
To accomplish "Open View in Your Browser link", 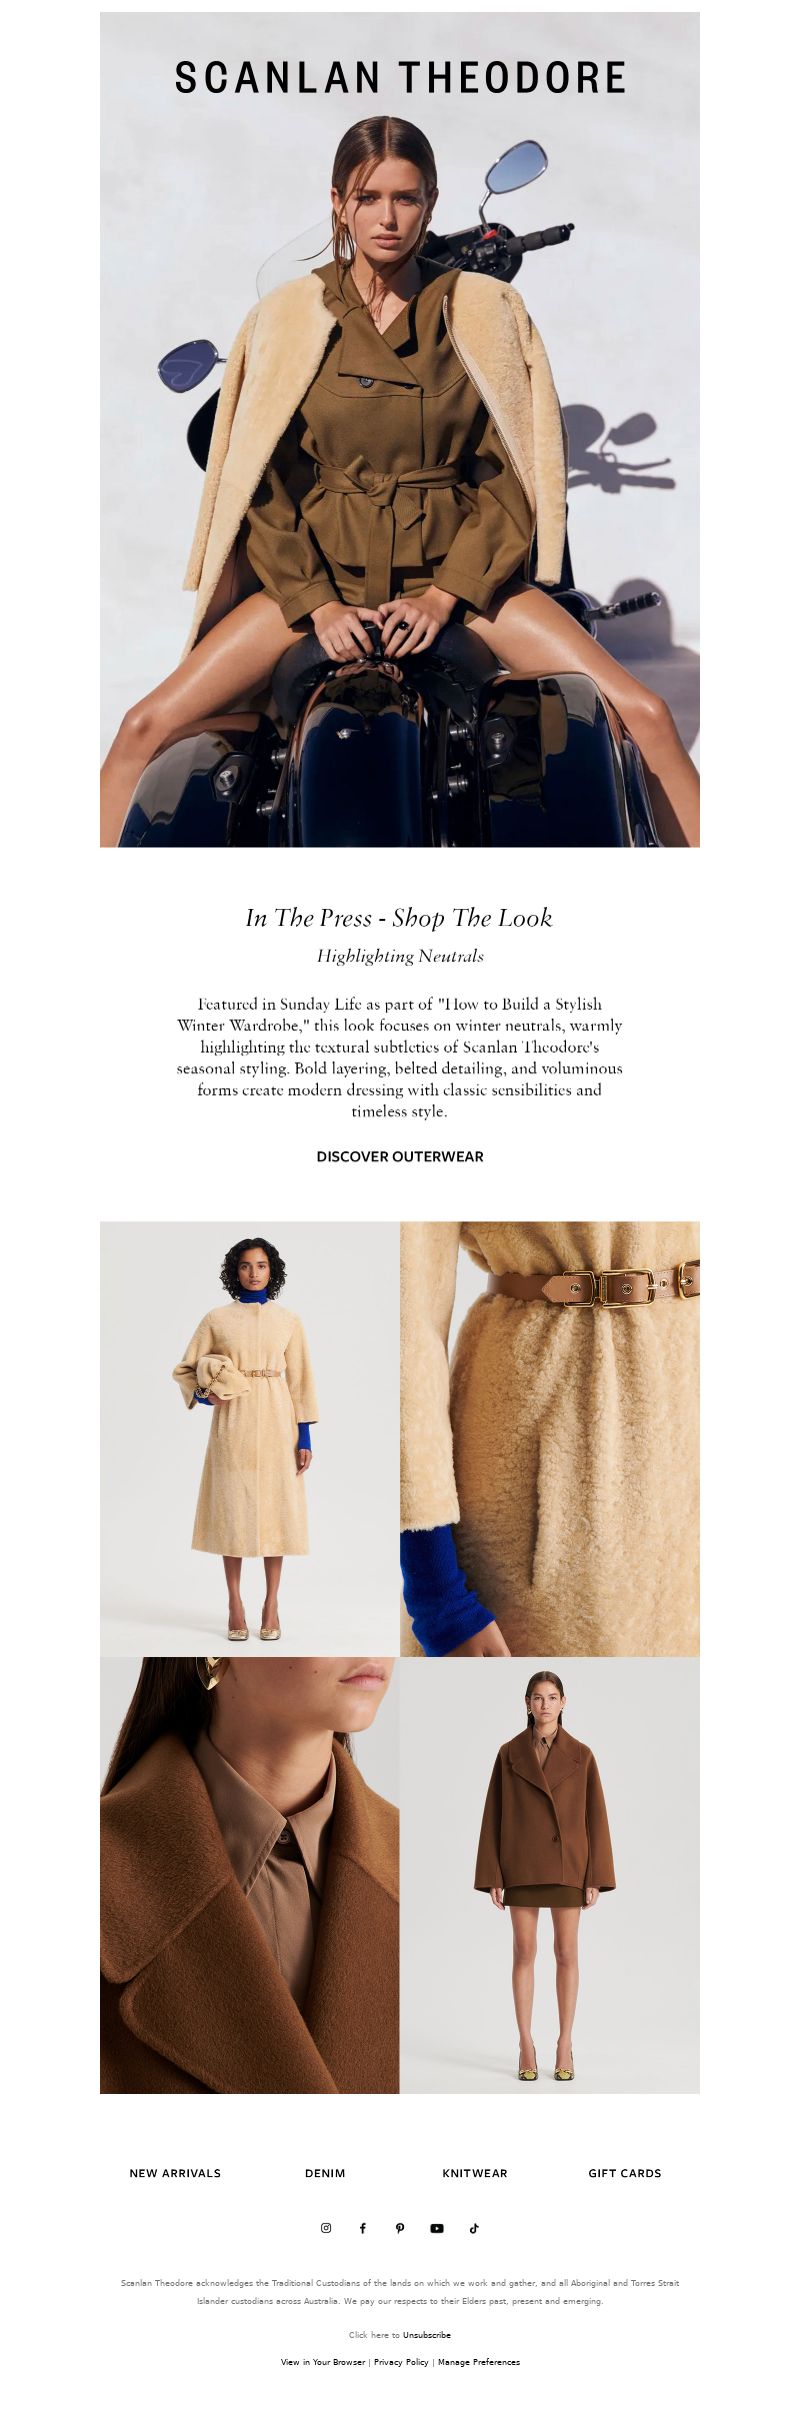I will (323, 2362).
